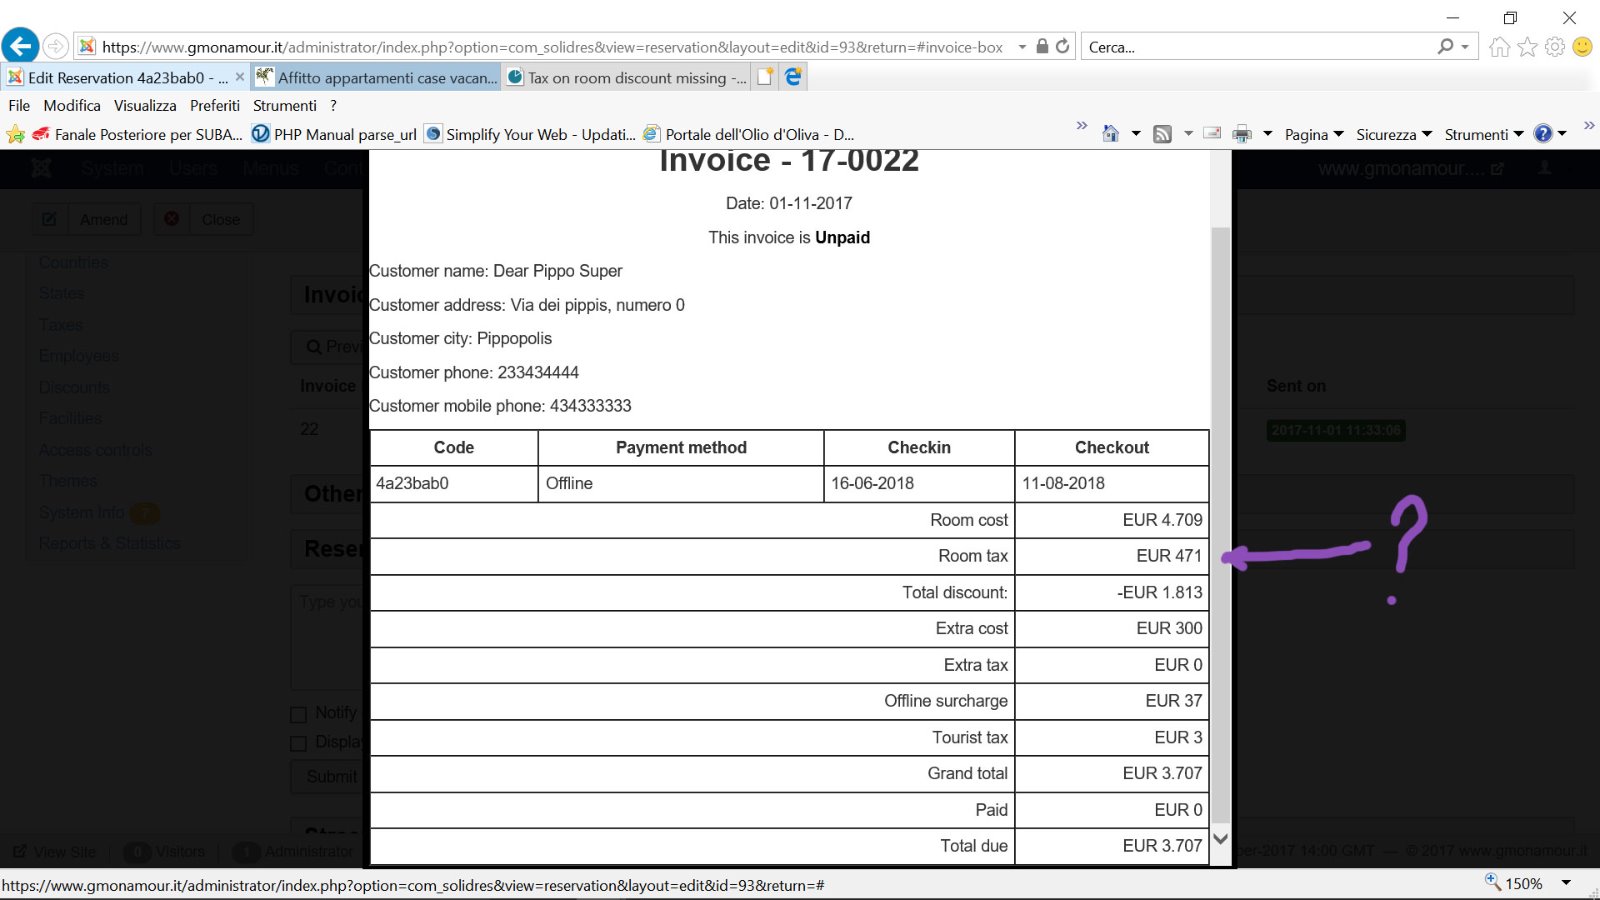Click the RSS feed icon in the command bar

click(x=1162, y=134)
